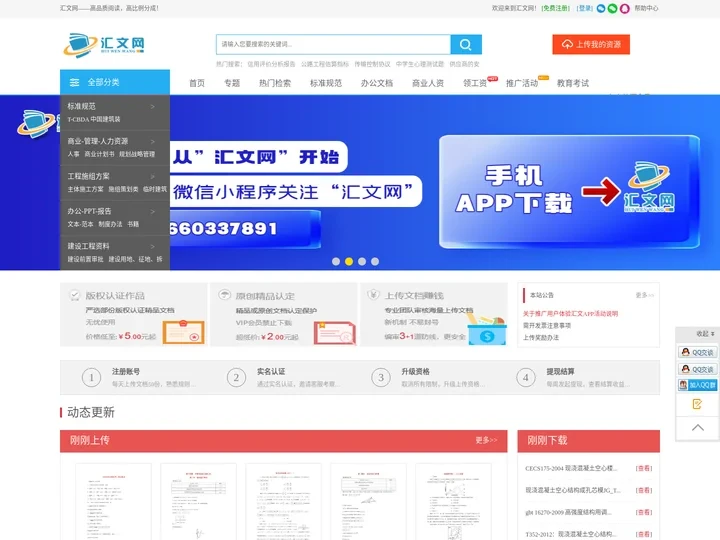Expand the 商业-管理-人力资源 category arrow
This screenshot has height=540, width=720.
pos(152,141)
